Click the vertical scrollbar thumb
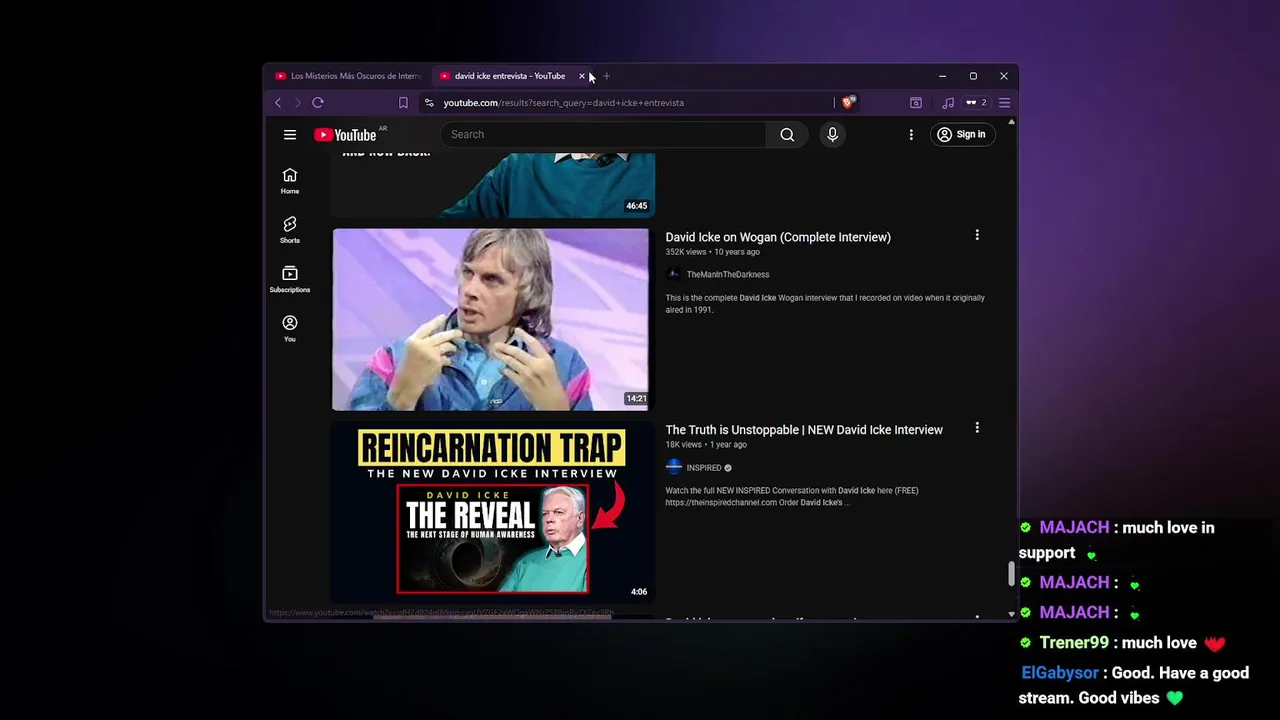The image size is (1280, 720). click(1011, 574)
